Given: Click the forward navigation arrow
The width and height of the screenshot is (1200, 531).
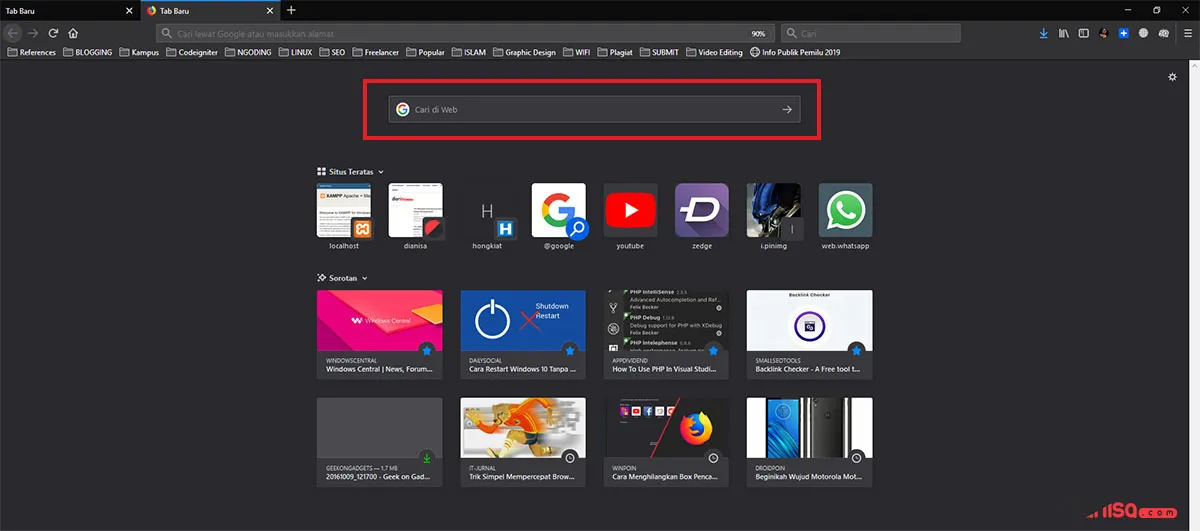Looking at the screenshot, I should pos(33,33).
